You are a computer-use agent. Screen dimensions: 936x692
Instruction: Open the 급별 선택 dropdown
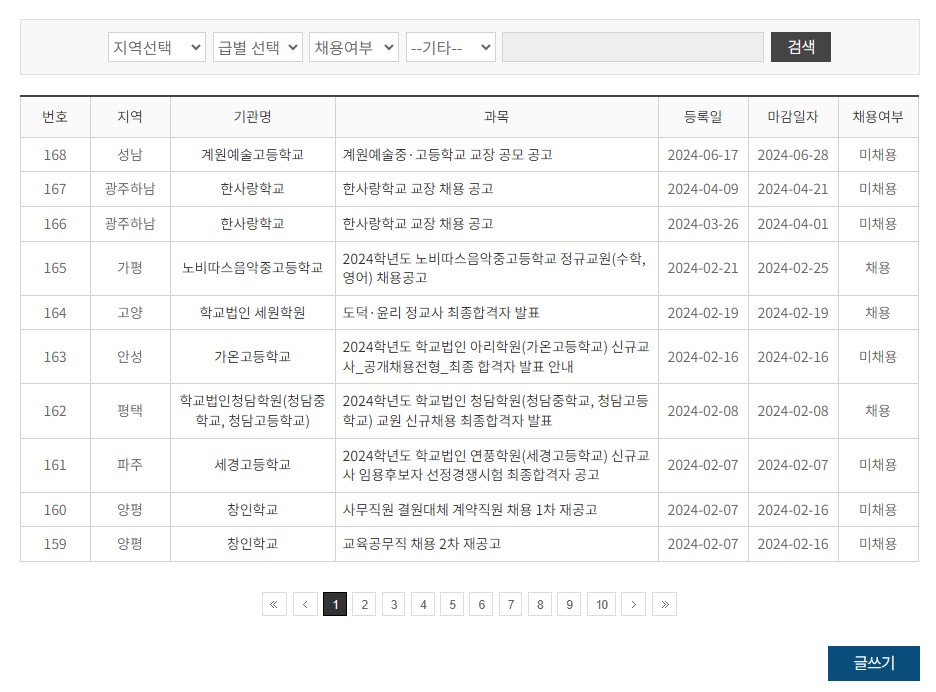coord(257,47)
